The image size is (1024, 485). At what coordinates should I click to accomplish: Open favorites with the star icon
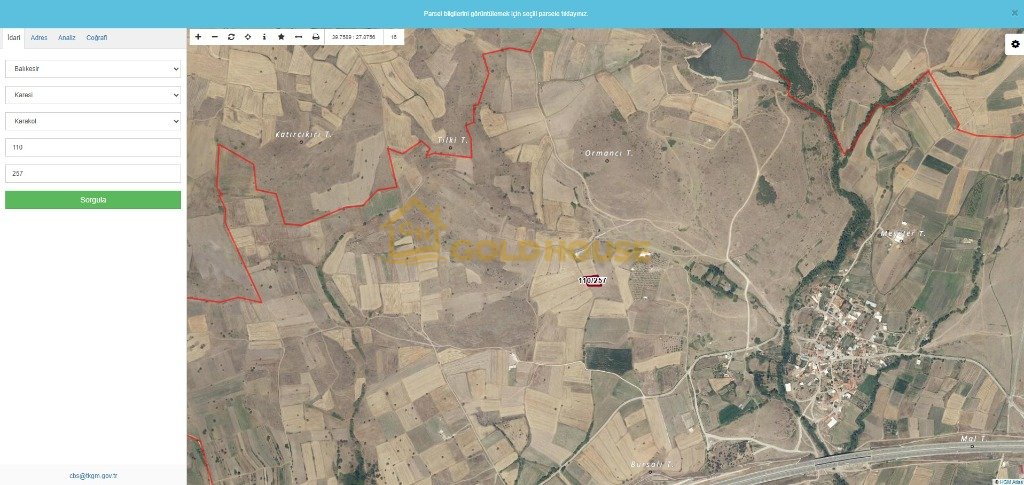click(x=281, y=37)
